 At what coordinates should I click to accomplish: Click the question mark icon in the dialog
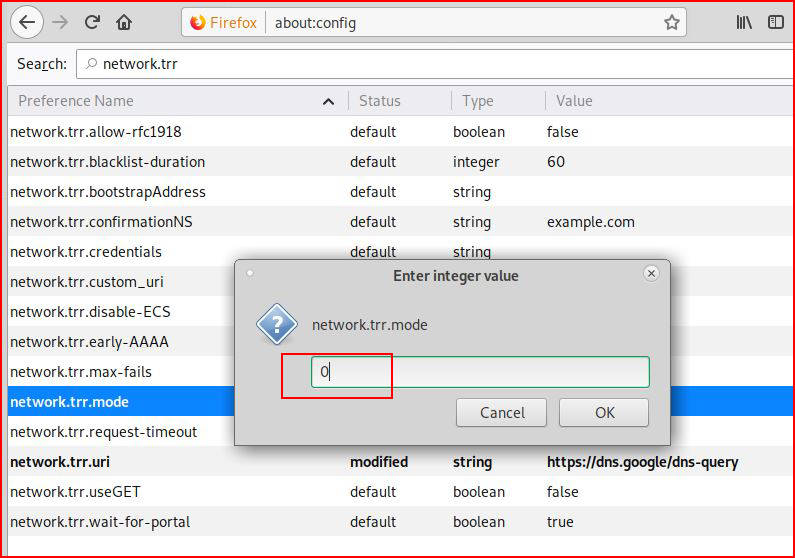(x=277, y=324)
